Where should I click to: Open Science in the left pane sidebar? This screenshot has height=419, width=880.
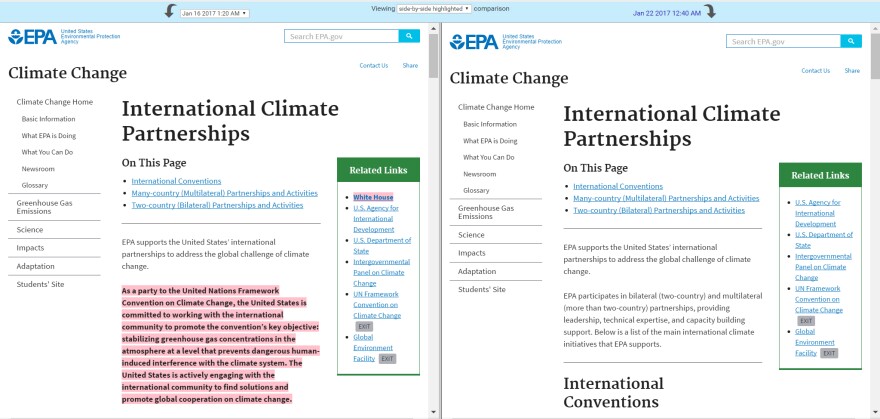click(30, 229)
